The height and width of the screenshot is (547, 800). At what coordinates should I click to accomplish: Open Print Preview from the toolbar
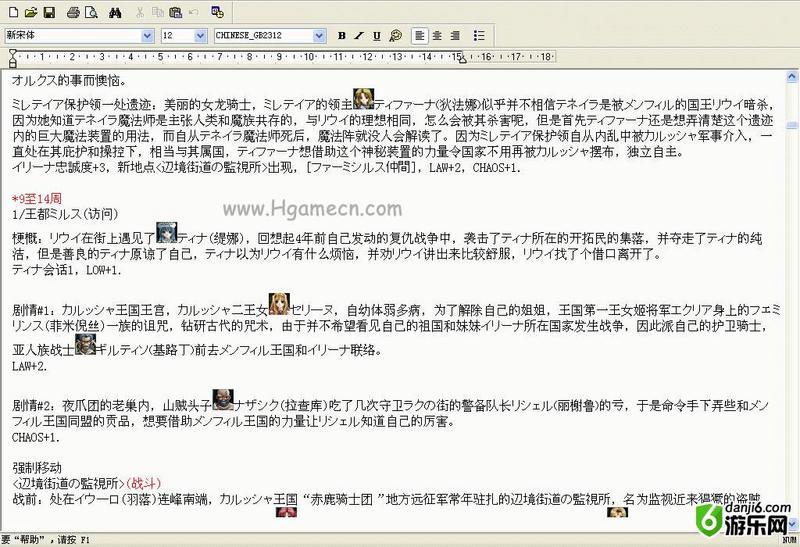[91, 13]
